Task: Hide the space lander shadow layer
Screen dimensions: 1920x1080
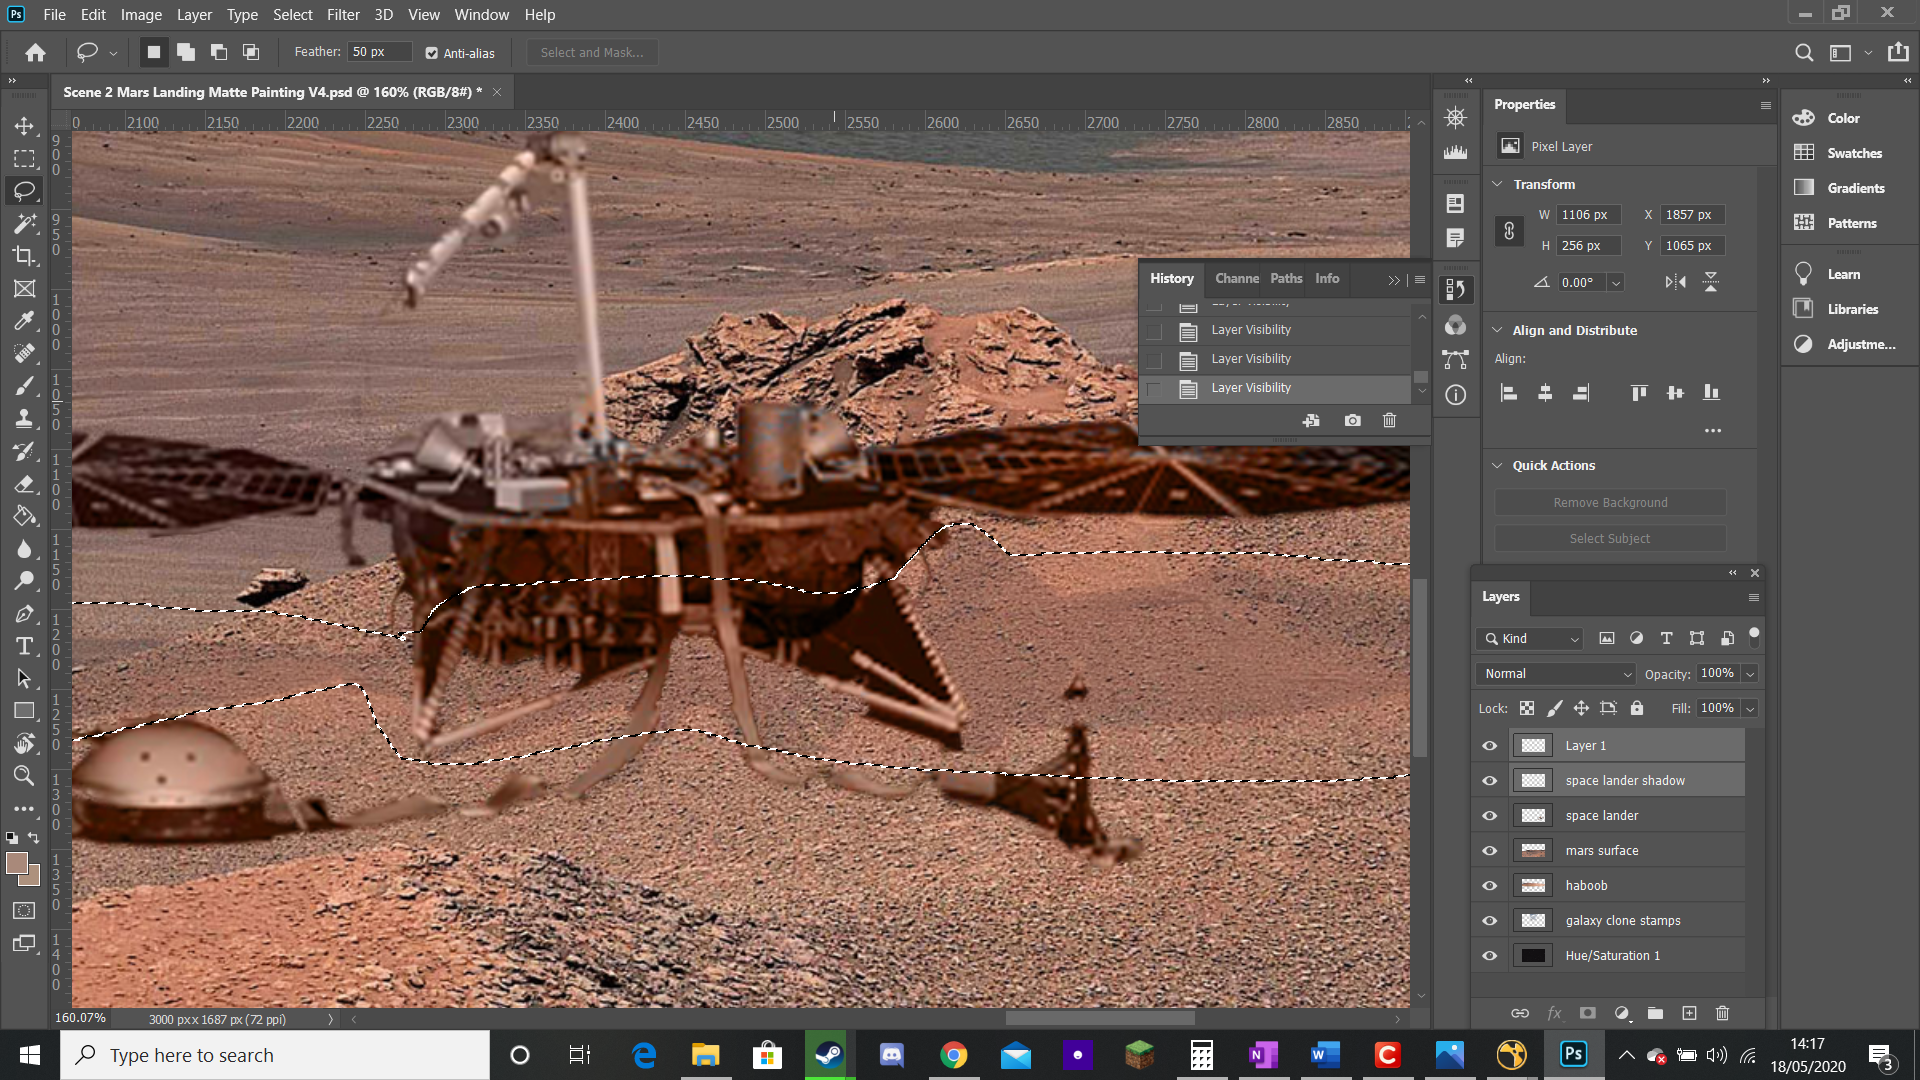Action: (x=1489, y=781)
